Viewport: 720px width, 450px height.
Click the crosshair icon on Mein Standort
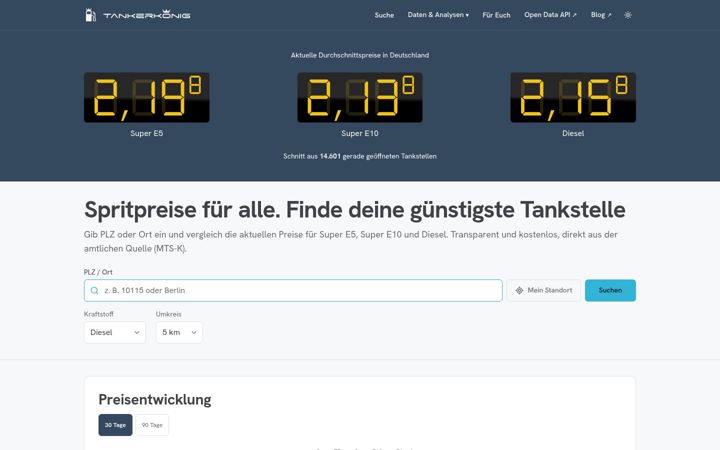[519, 290]
